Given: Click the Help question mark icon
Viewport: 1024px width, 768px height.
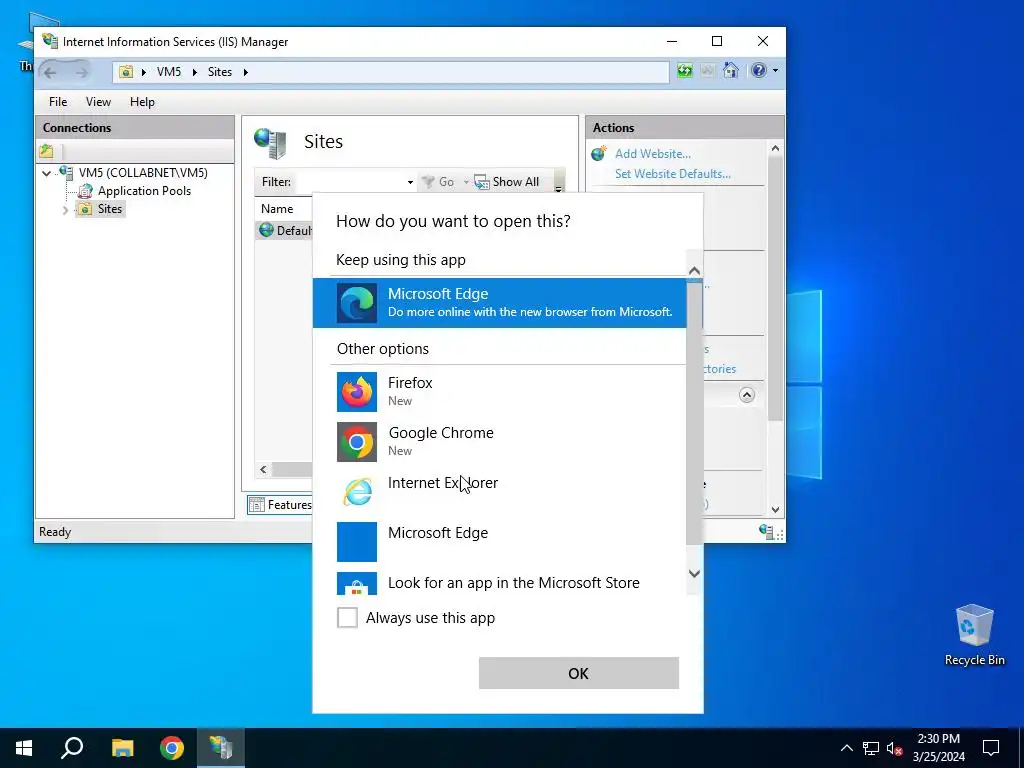Looking at the screenshot, I should (x=758, y=71).
